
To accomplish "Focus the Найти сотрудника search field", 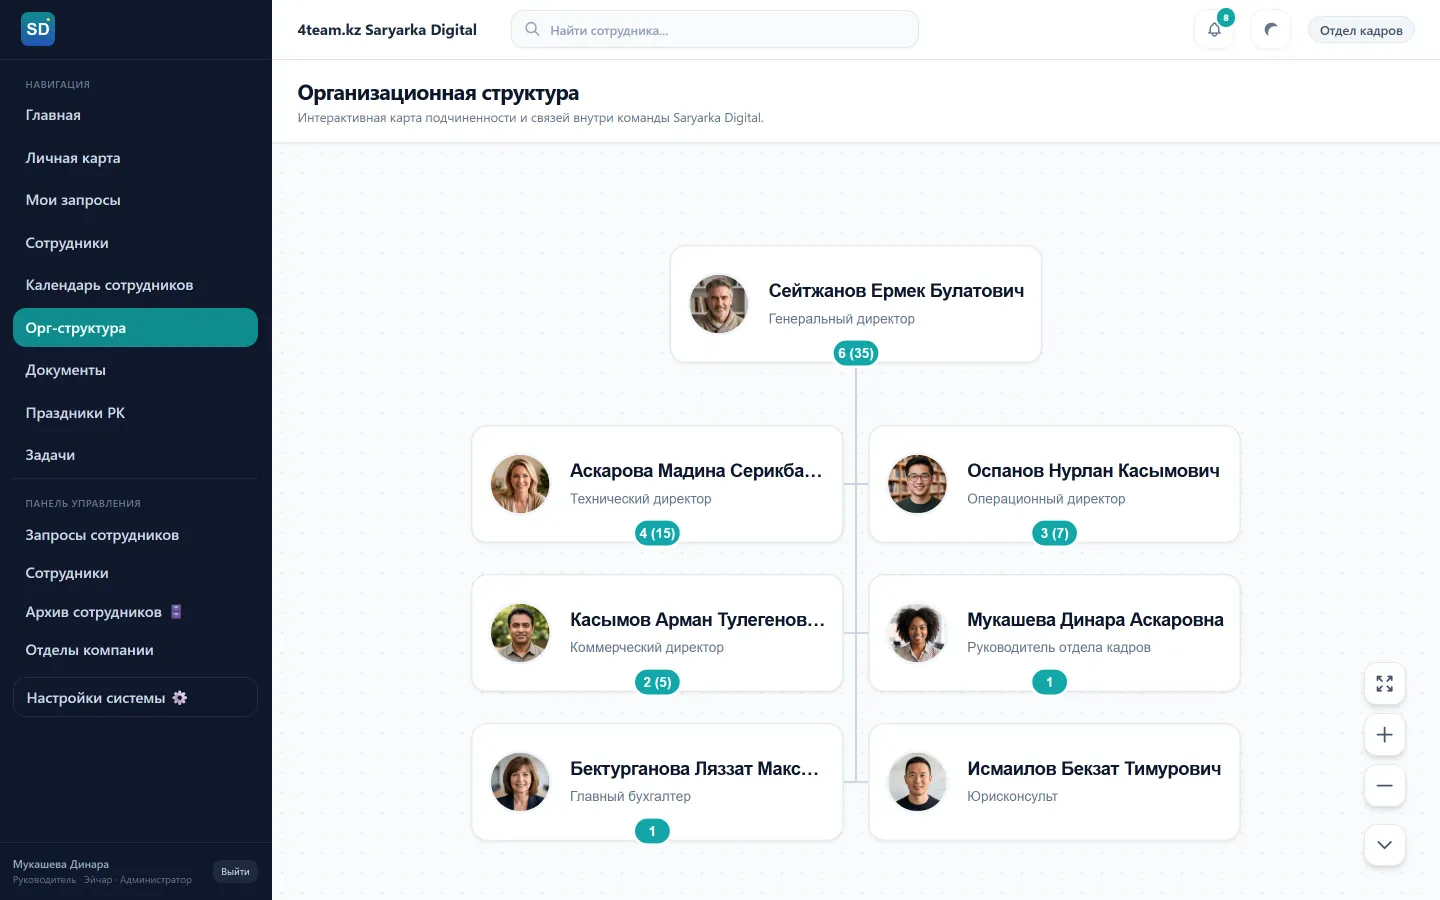I will (715, 30).
